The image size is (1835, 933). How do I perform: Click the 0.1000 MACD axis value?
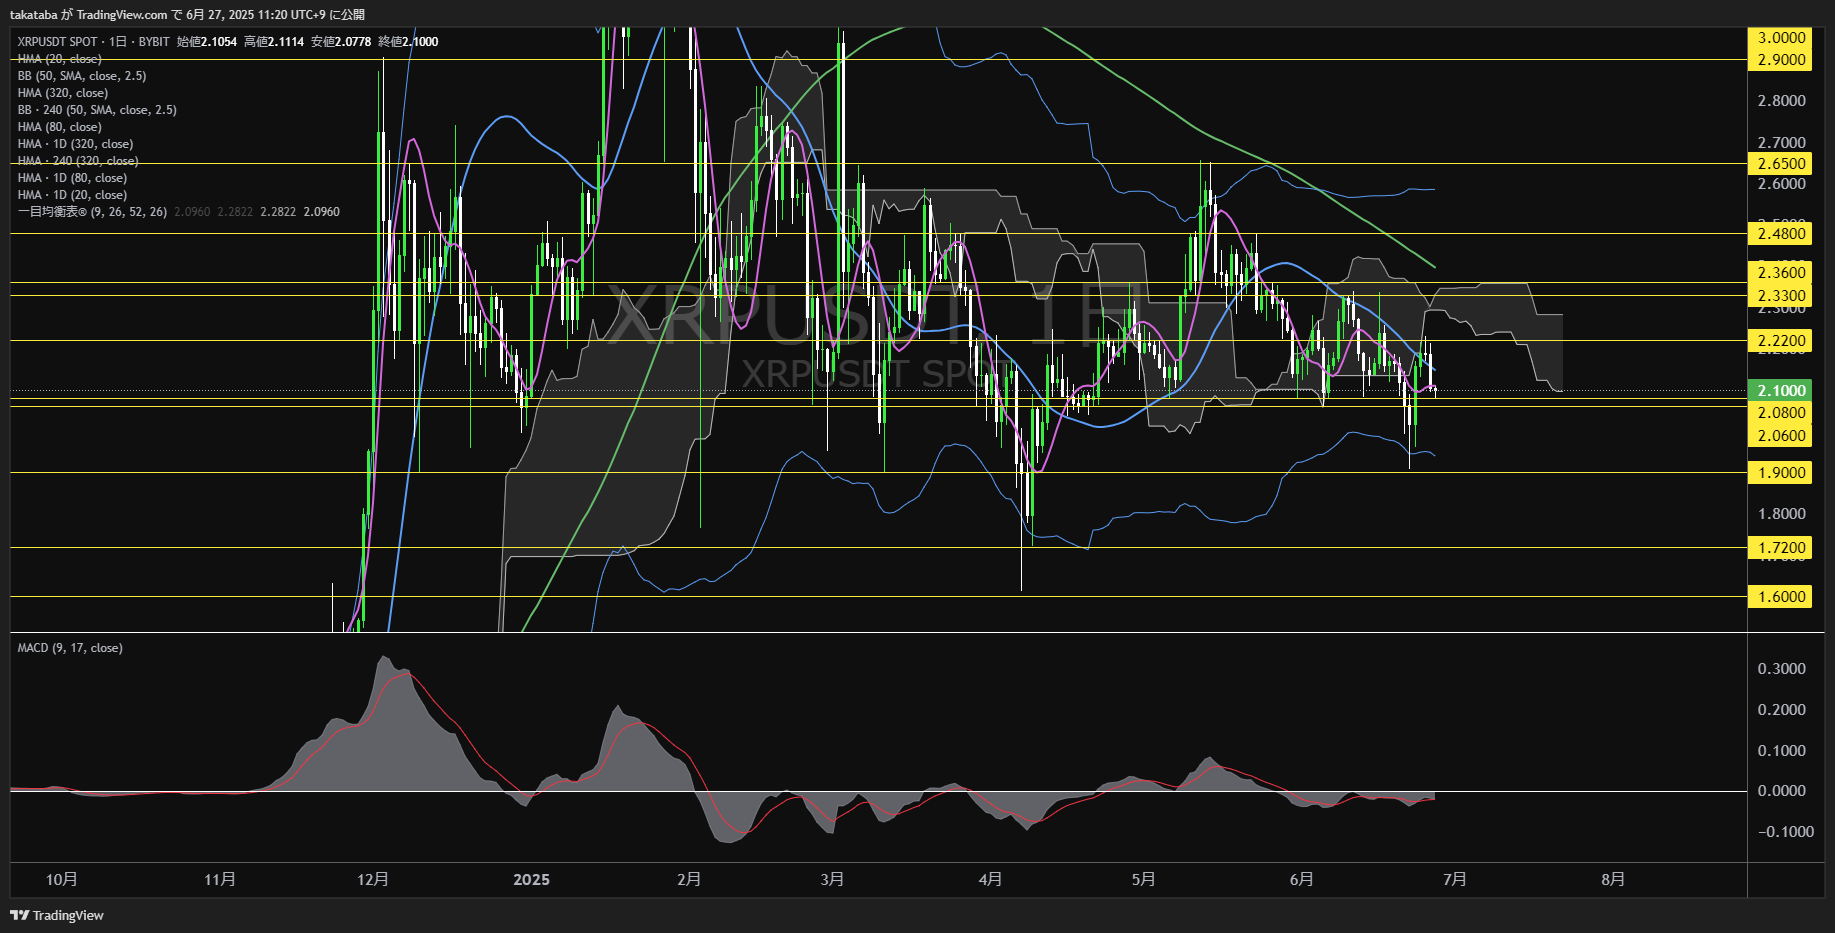coord(1782,751)
